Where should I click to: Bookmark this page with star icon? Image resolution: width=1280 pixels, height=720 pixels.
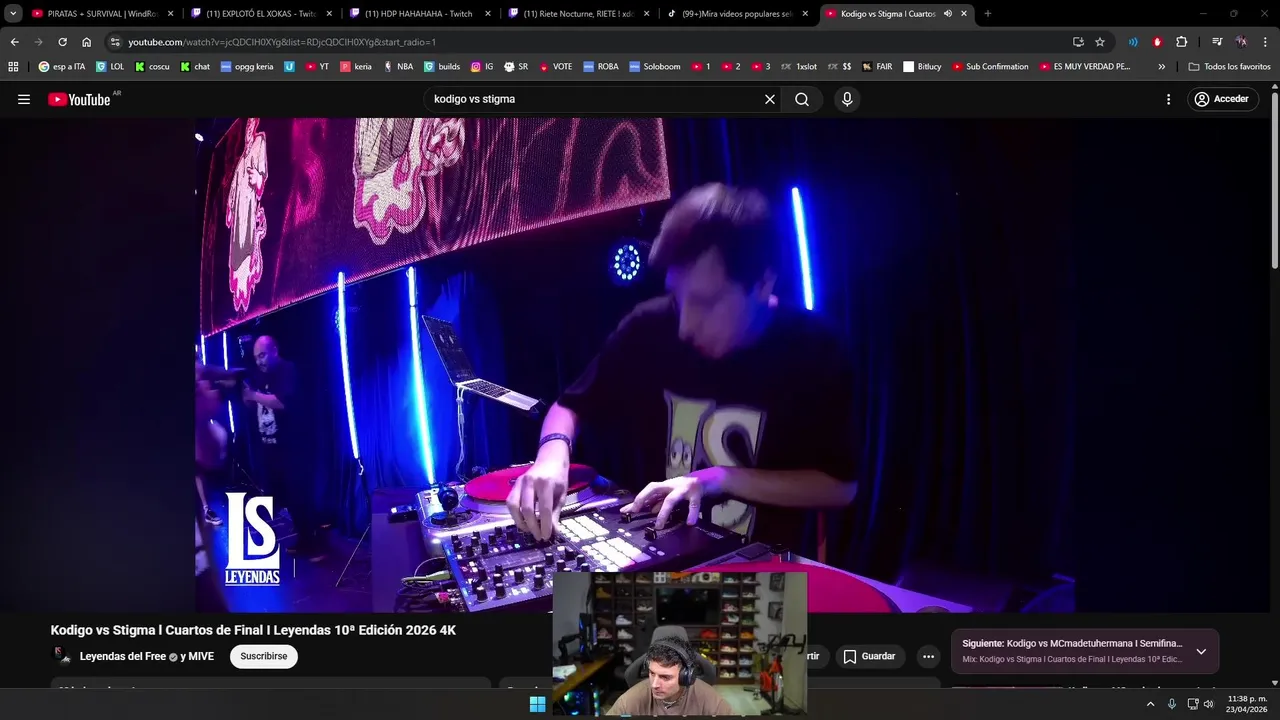1100,42
